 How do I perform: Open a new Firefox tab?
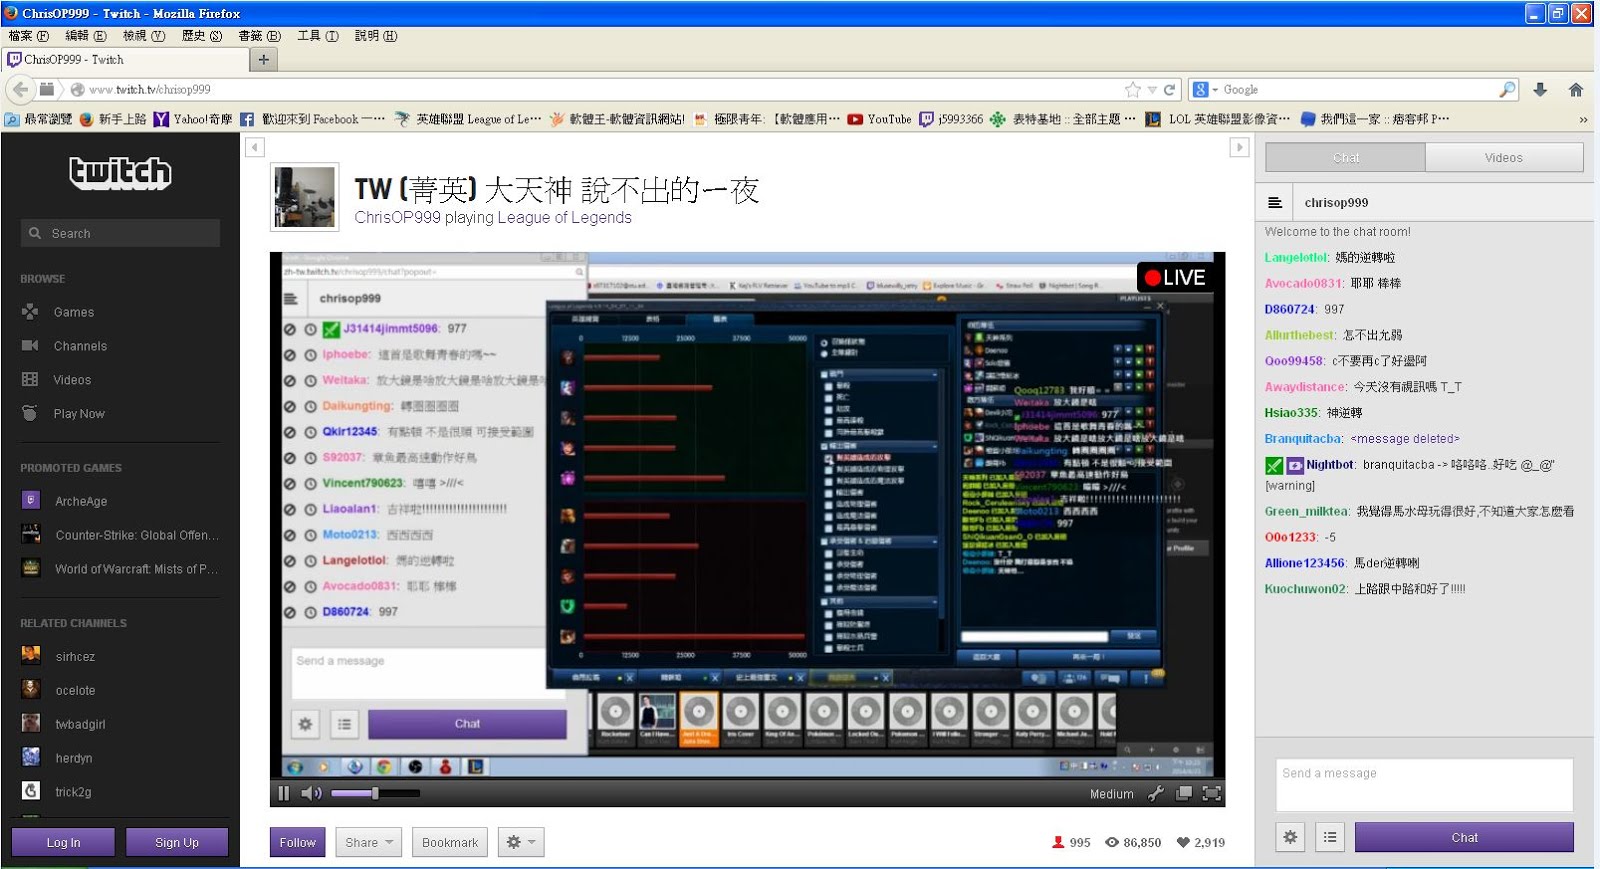pyautogui.click(x=263, y=59)
